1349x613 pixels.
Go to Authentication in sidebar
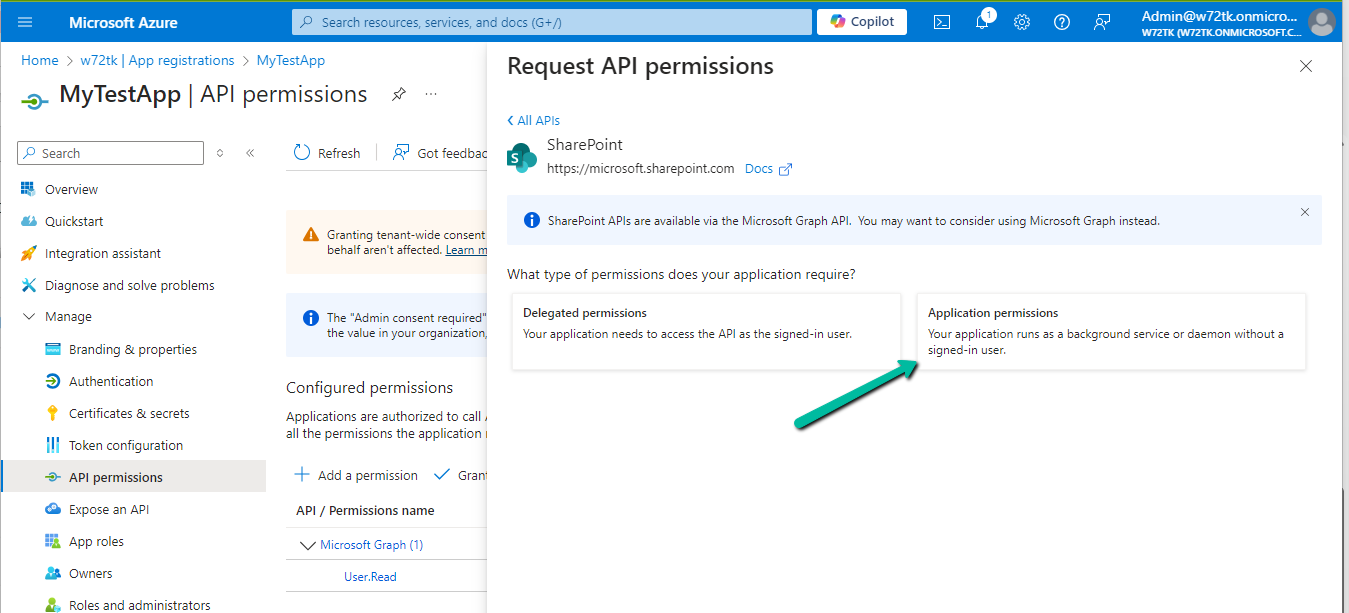(x=110, y=381)
